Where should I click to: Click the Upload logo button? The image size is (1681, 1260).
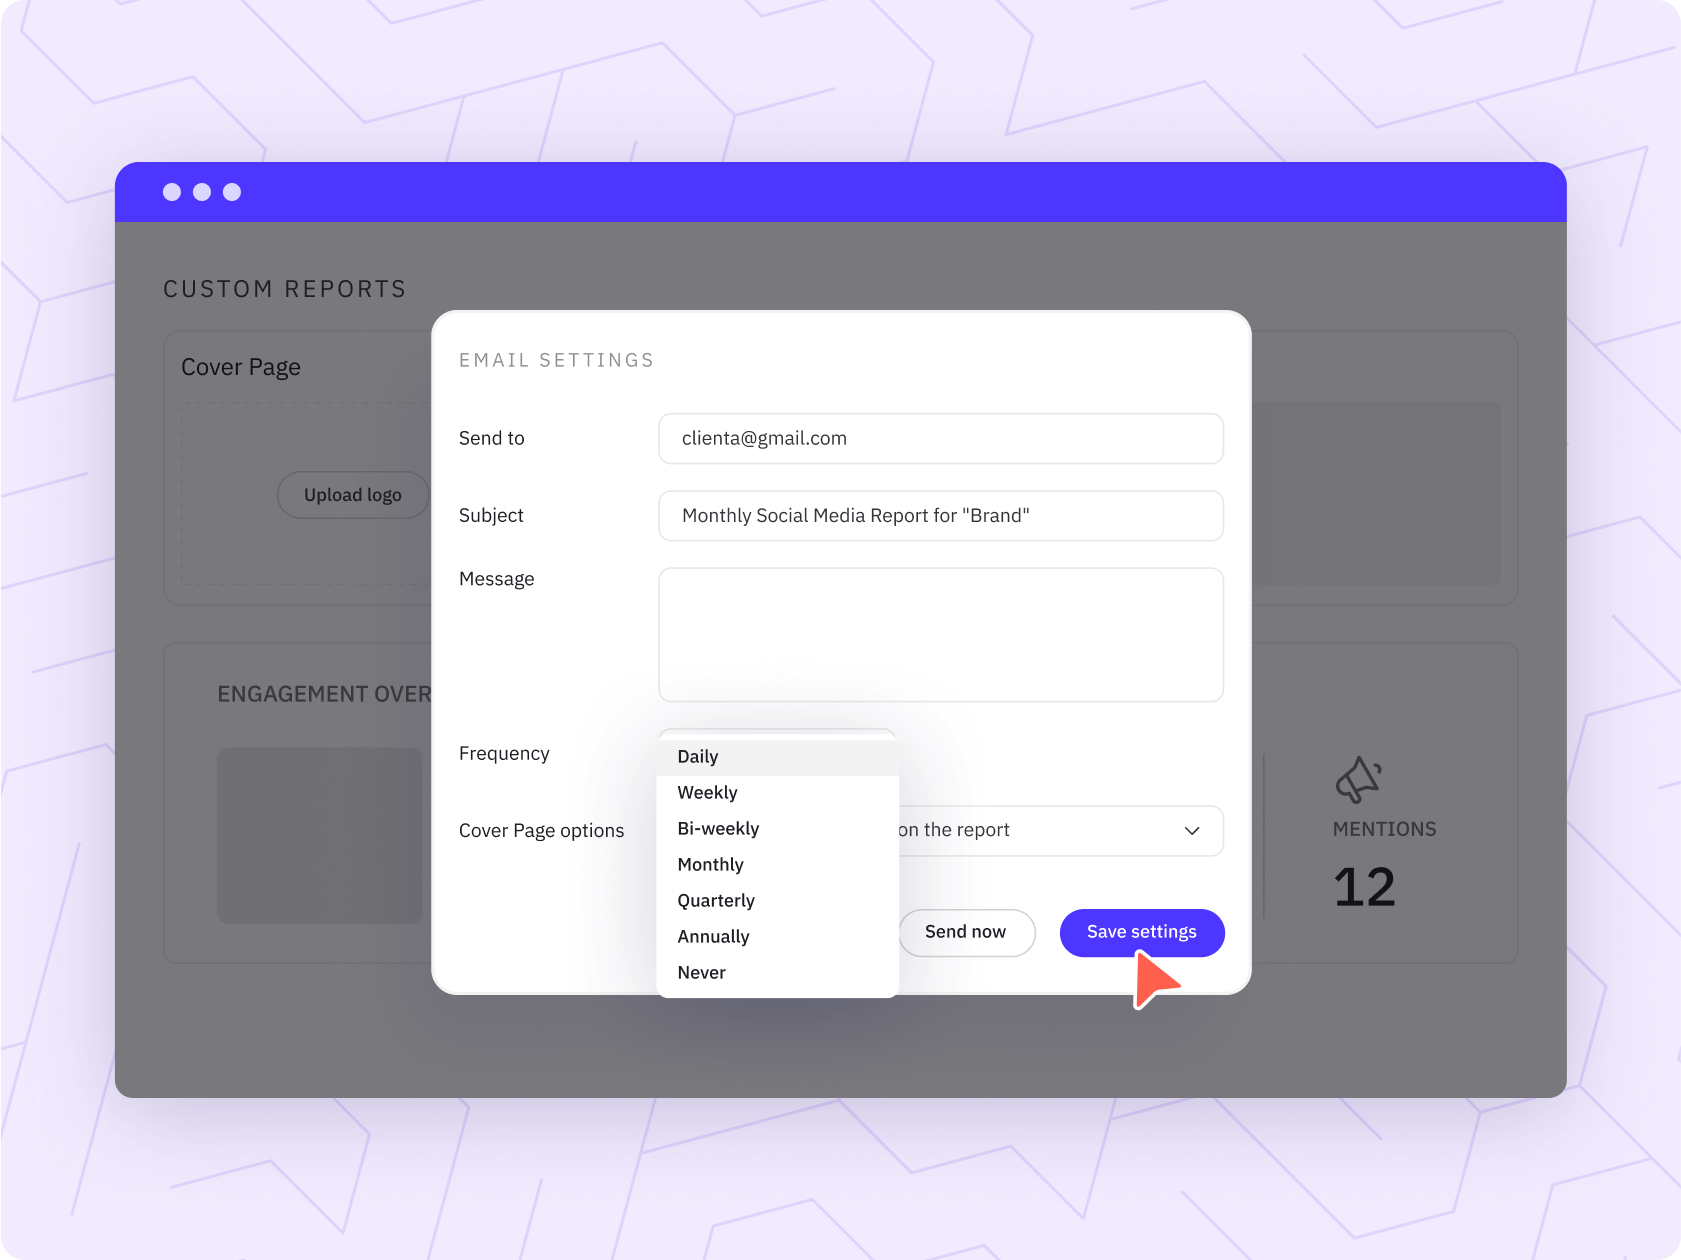pos(353,495)
